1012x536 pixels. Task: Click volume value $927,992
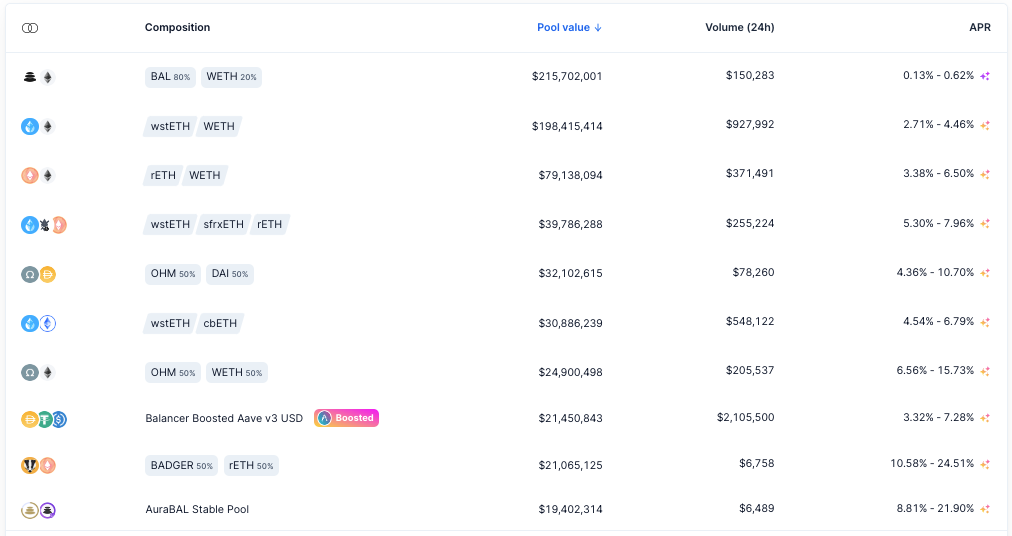pos(750,125)
